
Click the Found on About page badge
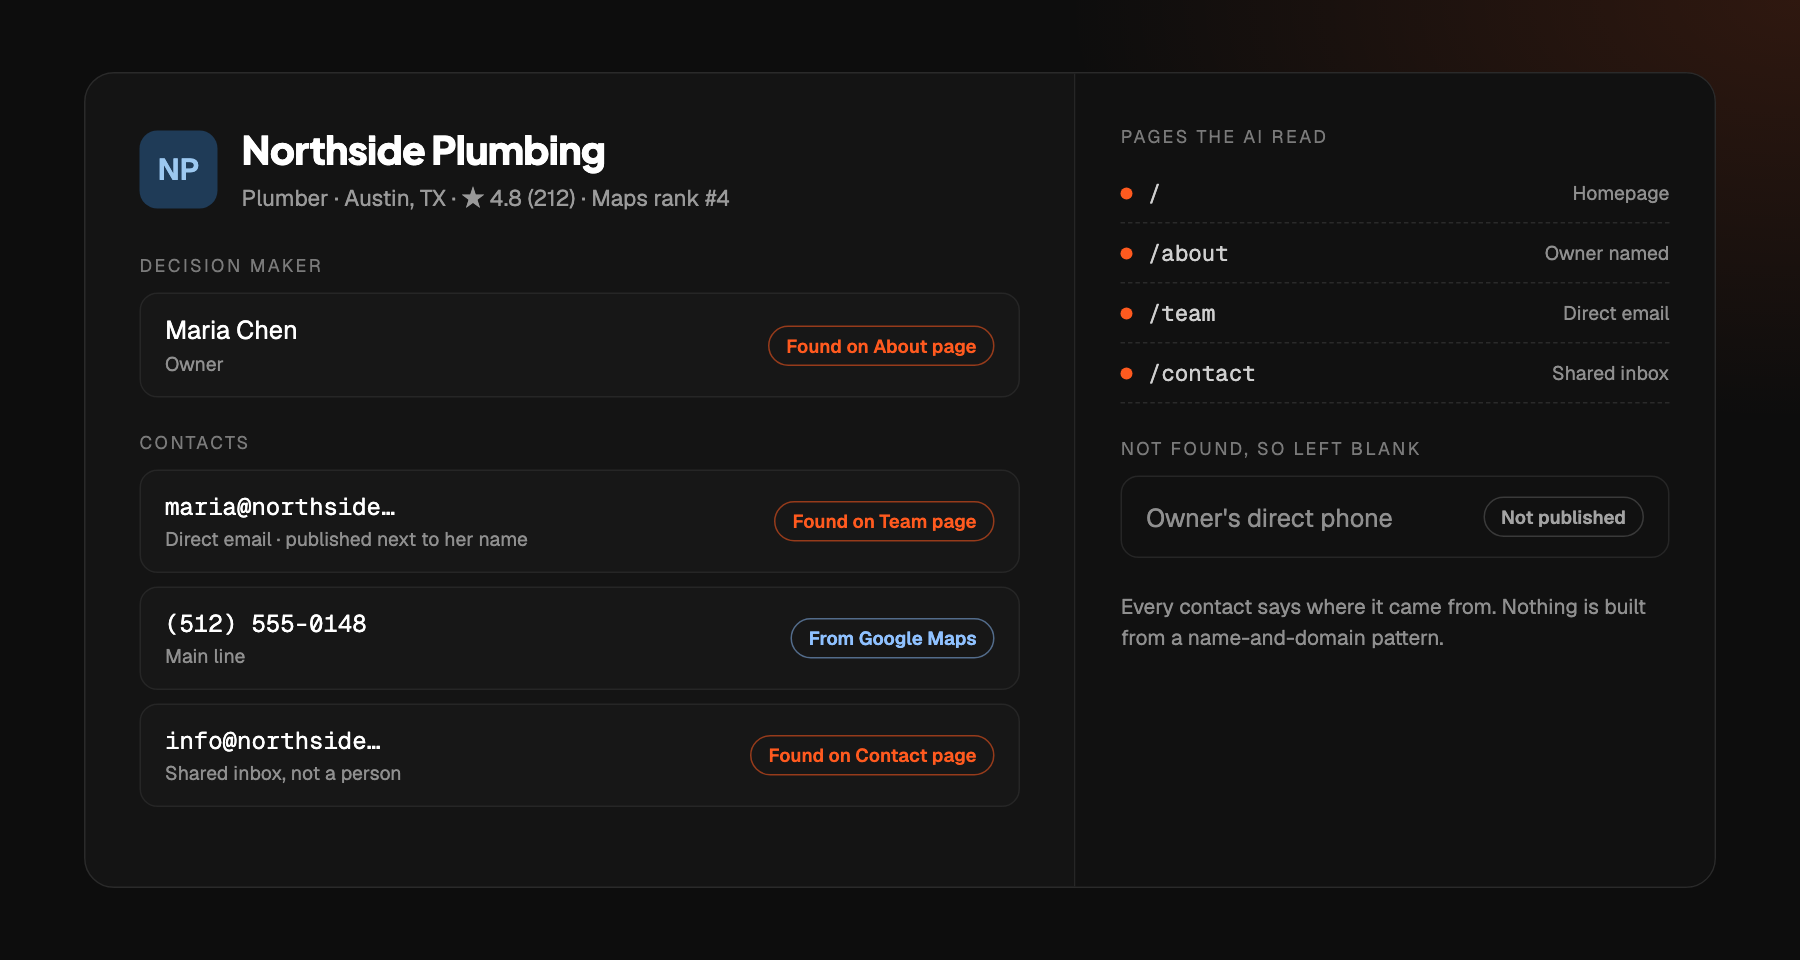[x=881, y=346]
